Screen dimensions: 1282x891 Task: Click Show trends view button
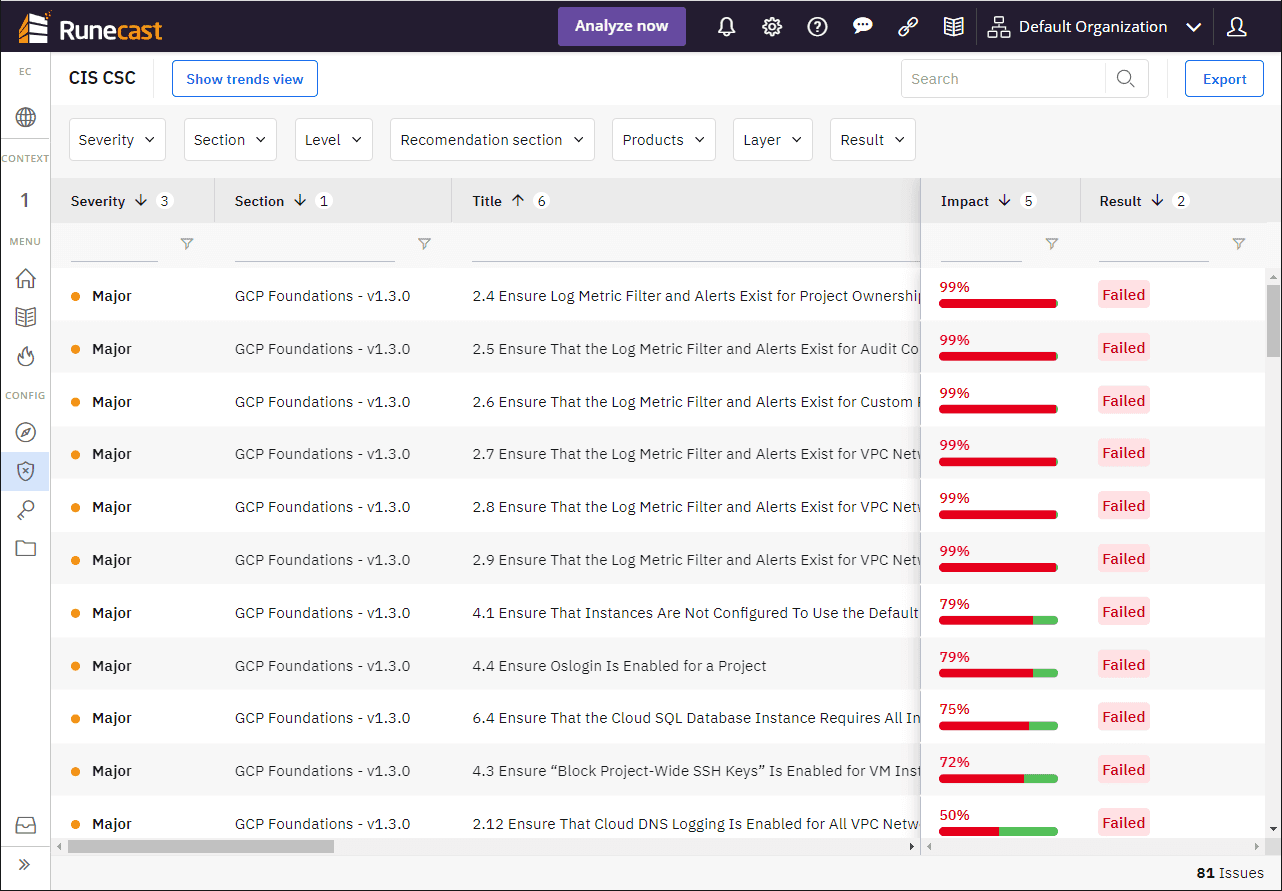[x=245, y=79]
